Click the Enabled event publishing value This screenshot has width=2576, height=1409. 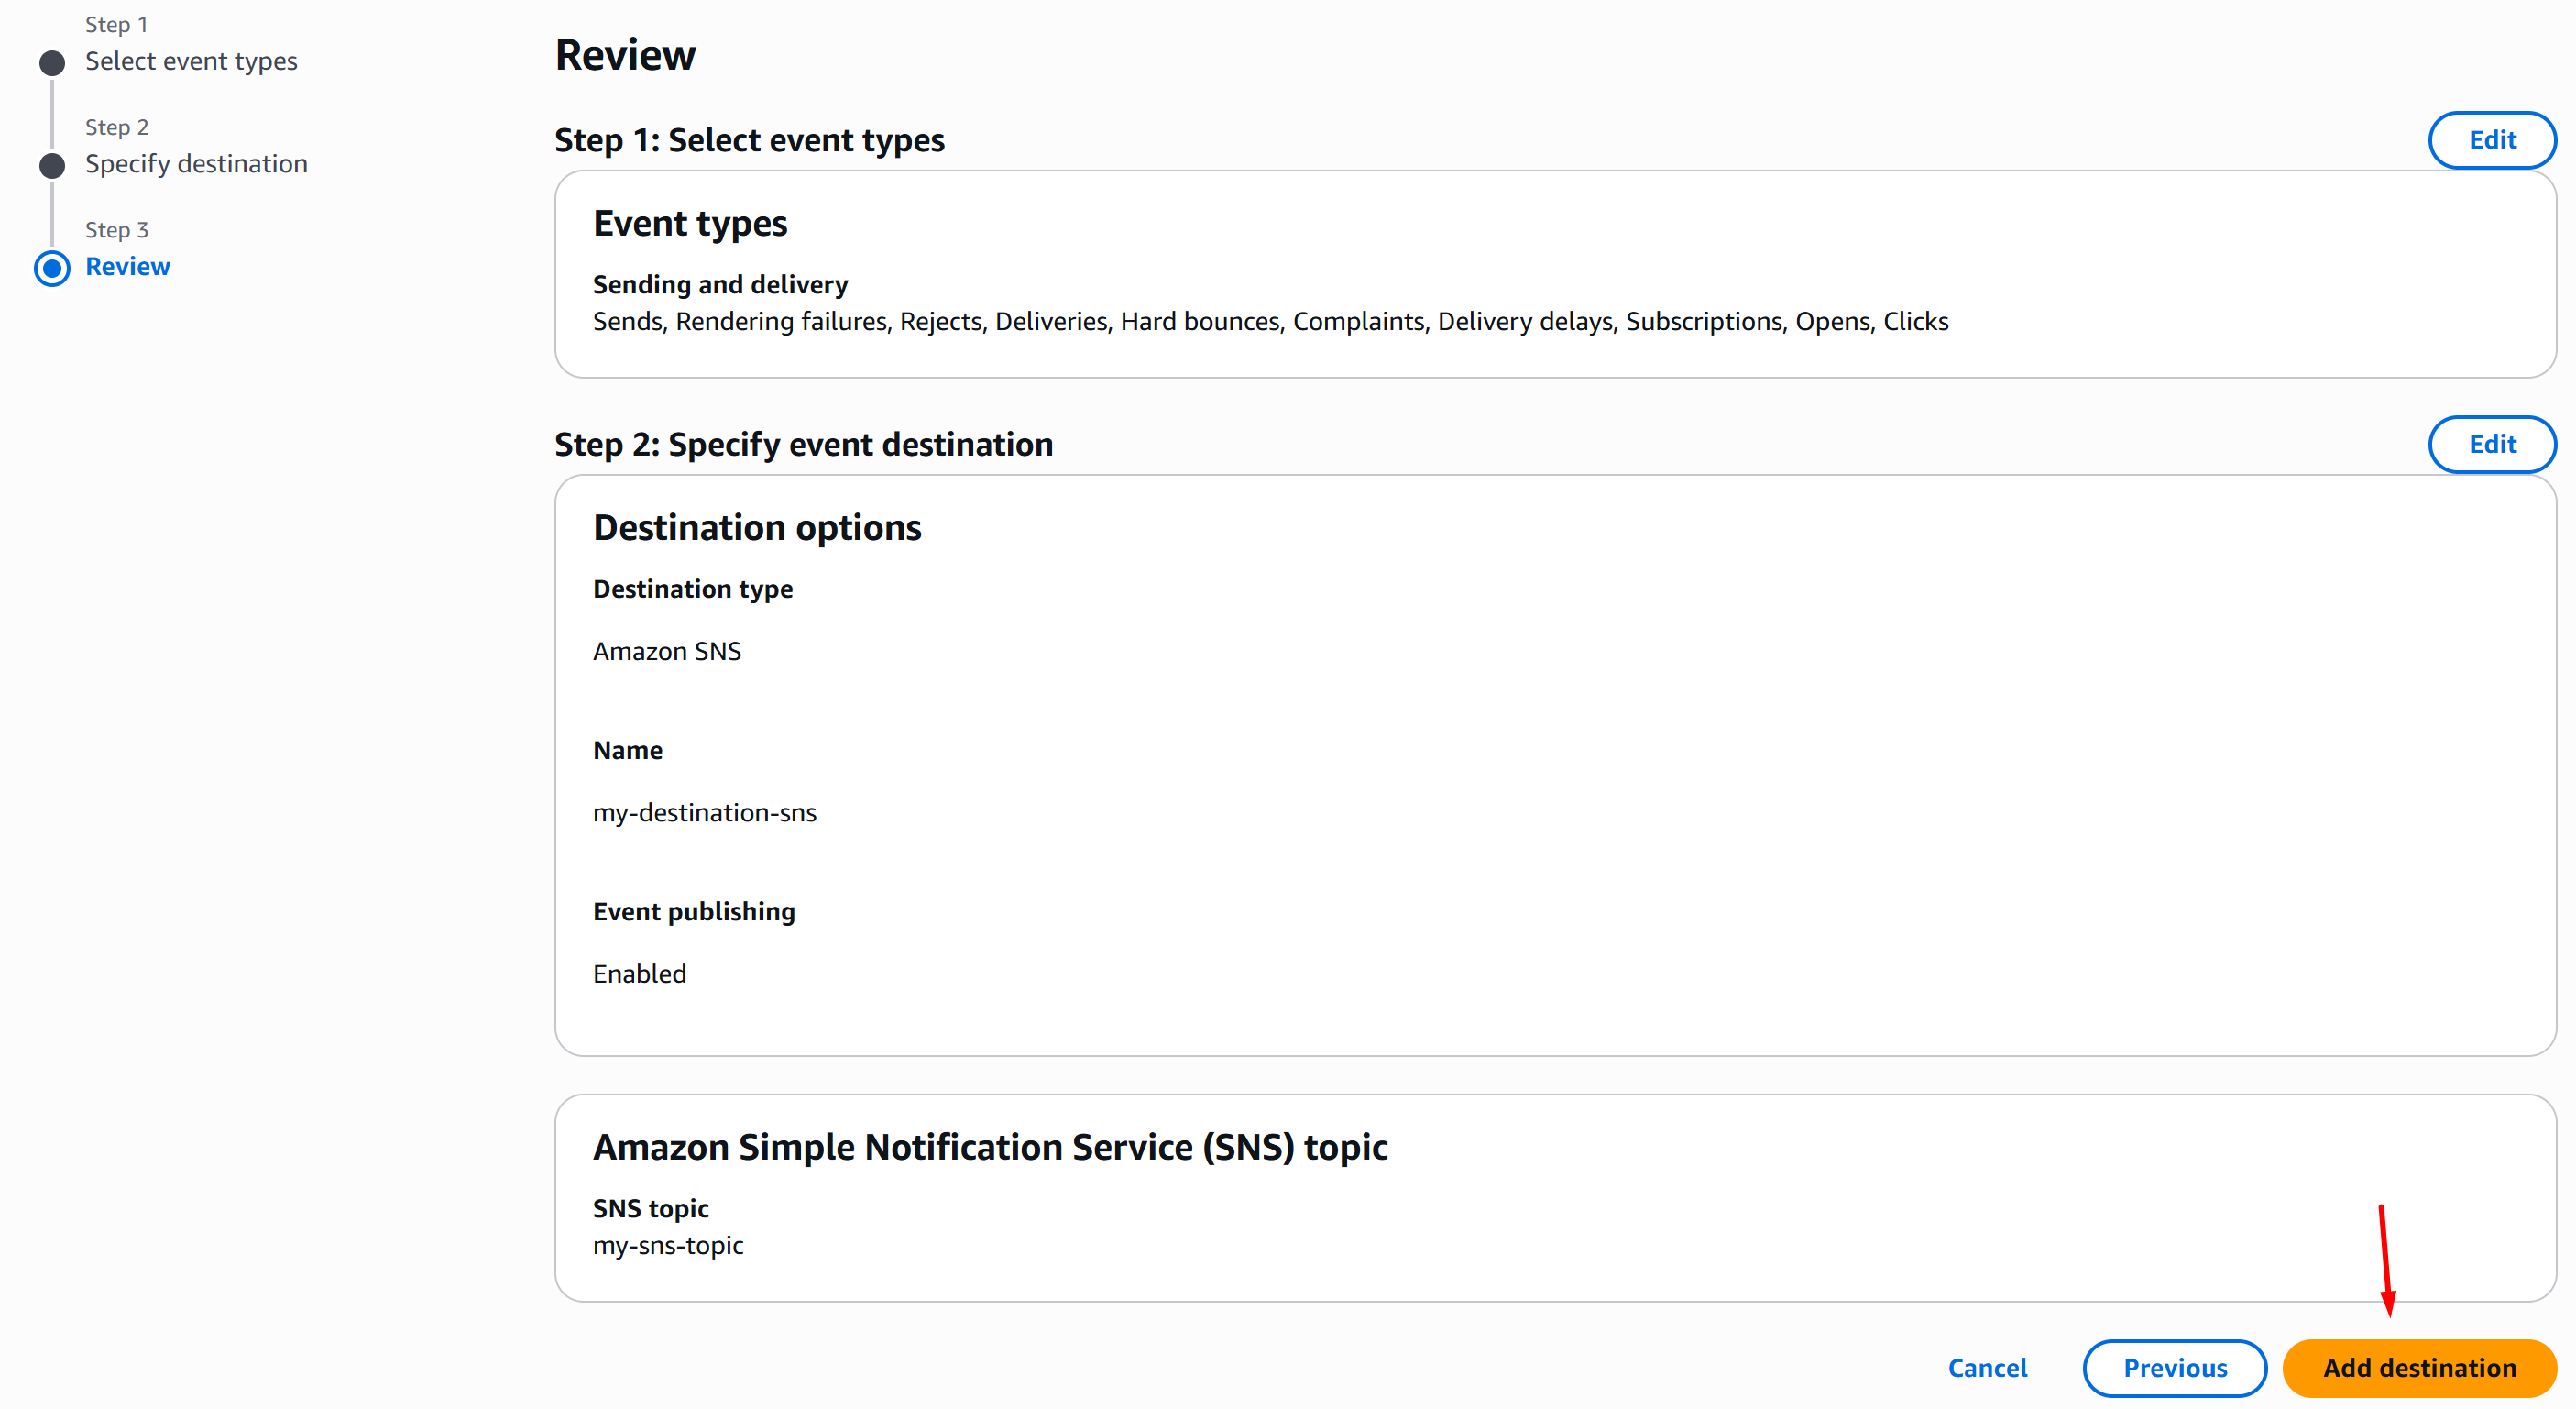(639, 974)
